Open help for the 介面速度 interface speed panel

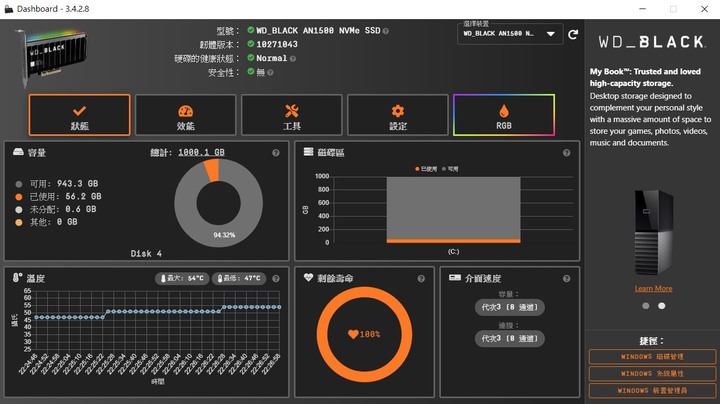point(566,279)
